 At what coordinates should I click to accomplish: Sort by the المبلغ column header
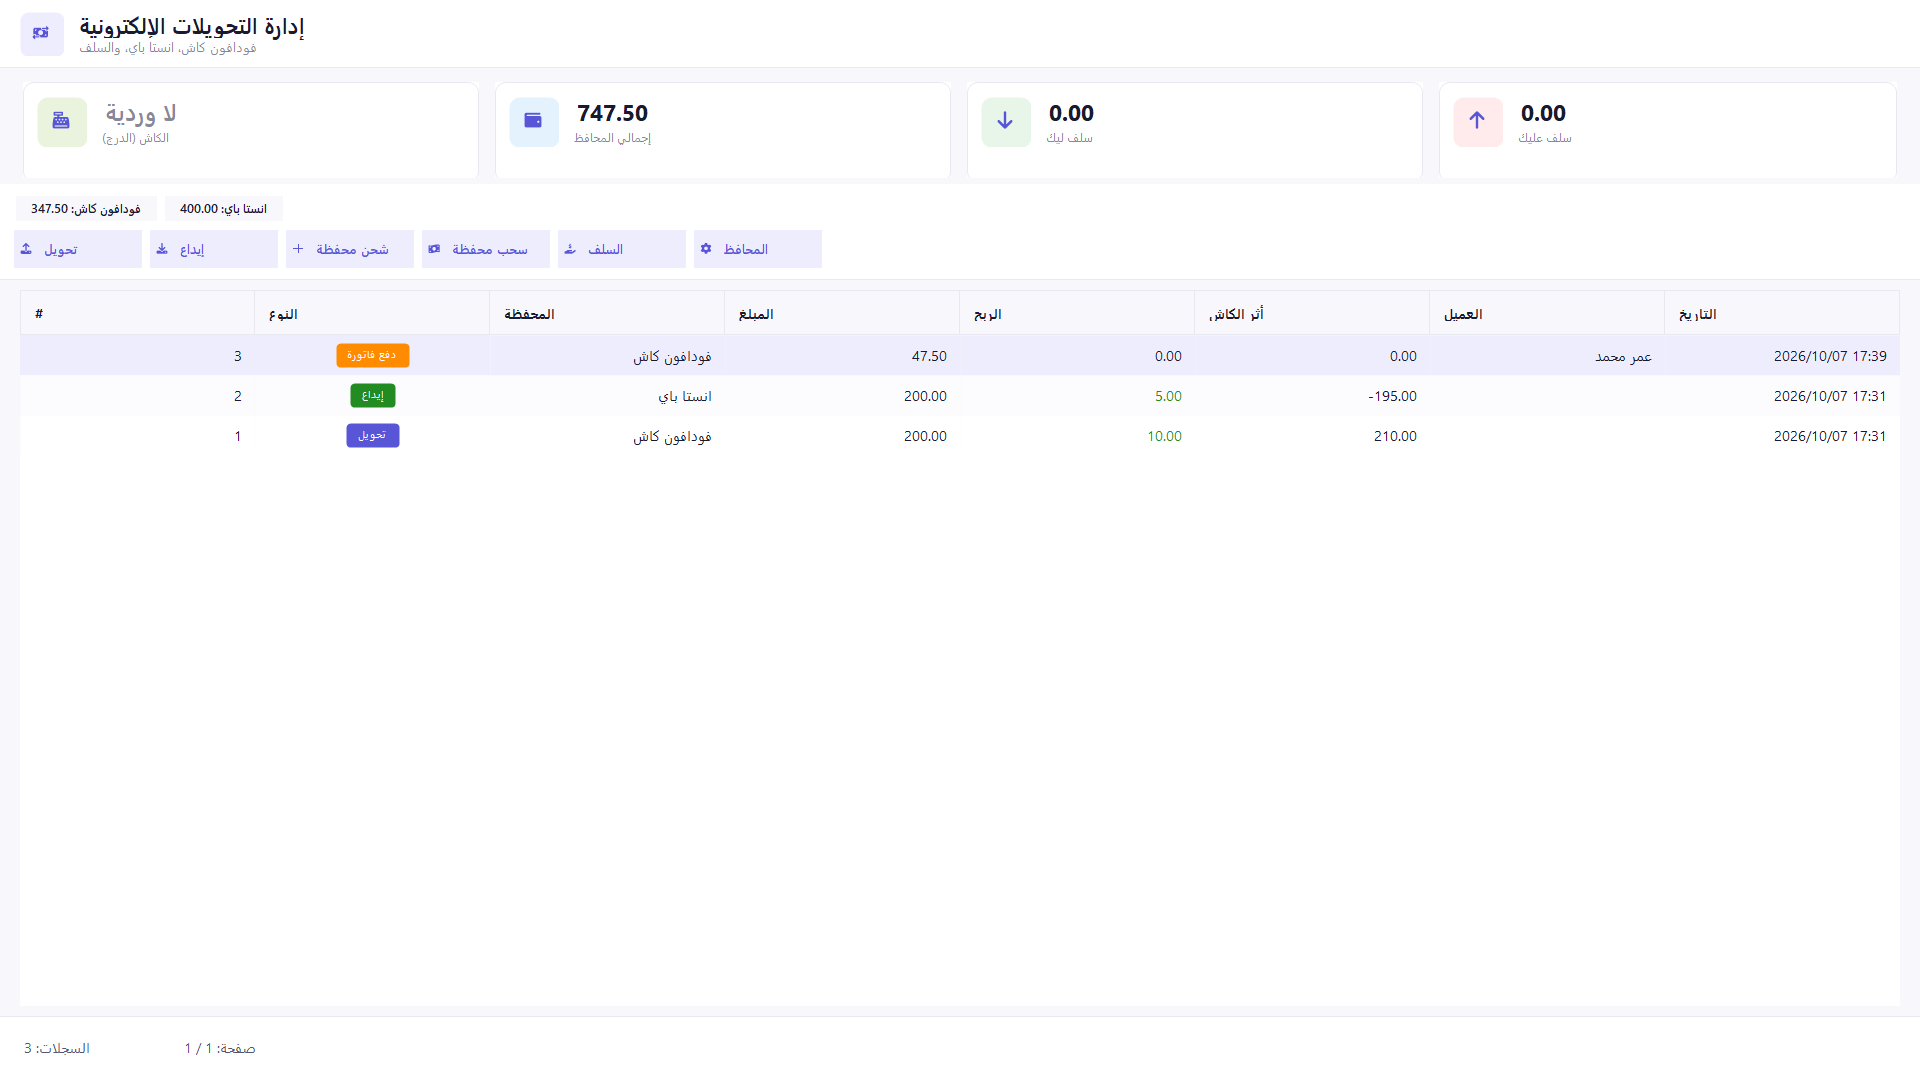coord(842,314)
